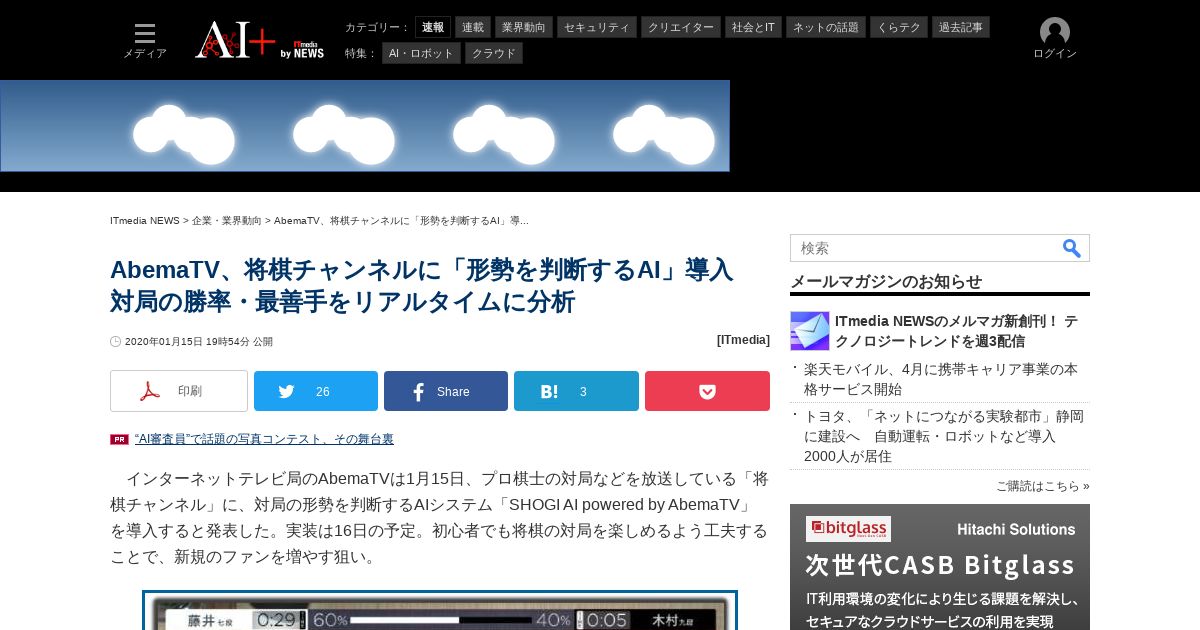
Task: Focus the 検索 search field
Action: [x=924, y=248]
